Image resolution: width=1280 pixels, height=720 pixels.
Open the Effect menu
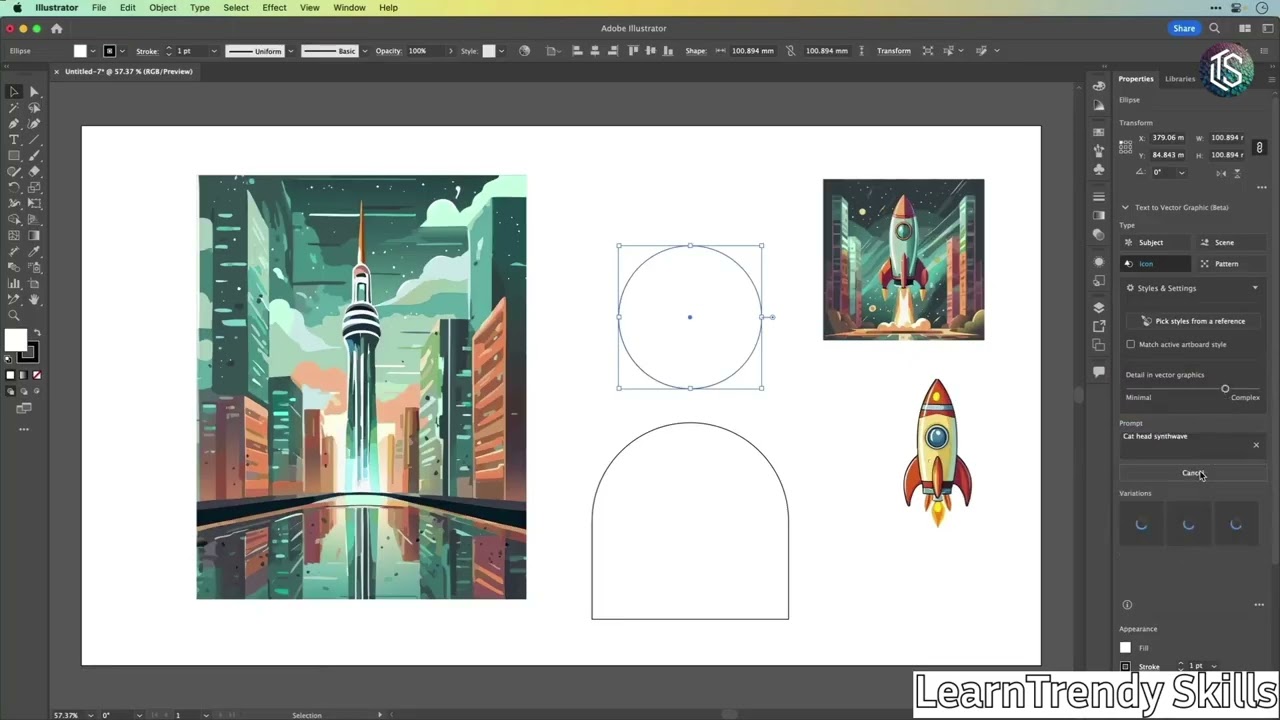point(274,7)
